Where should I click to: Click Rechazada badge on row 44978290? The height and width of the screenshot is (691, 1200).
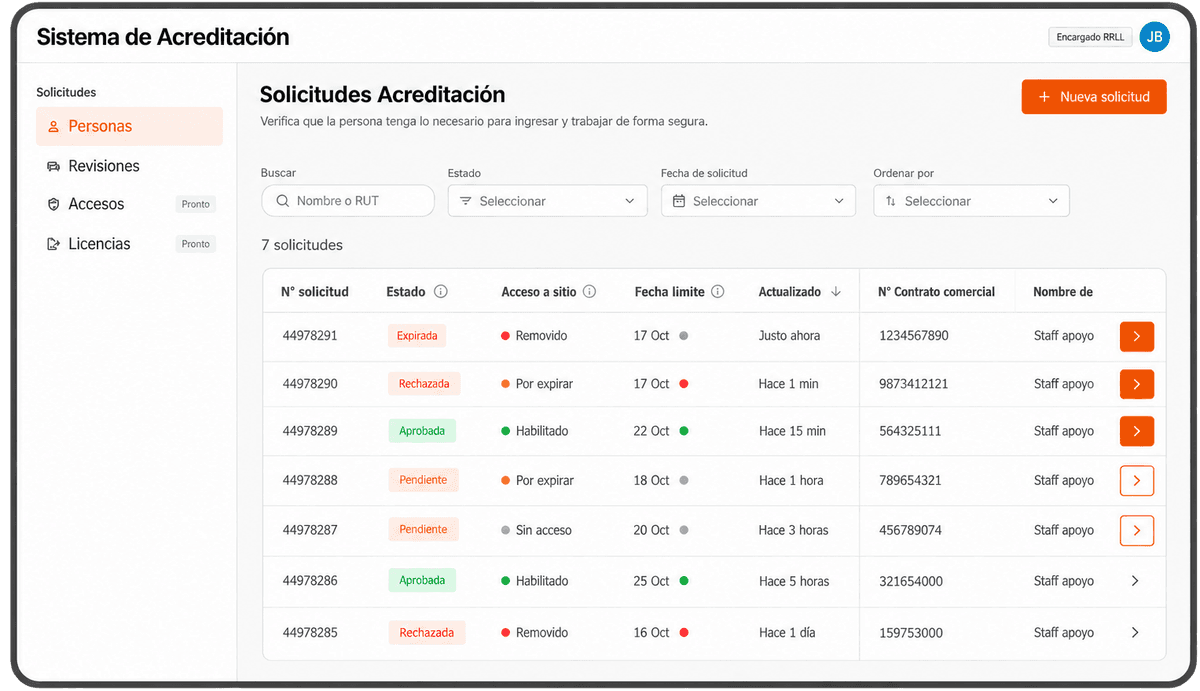click(424, 384)
